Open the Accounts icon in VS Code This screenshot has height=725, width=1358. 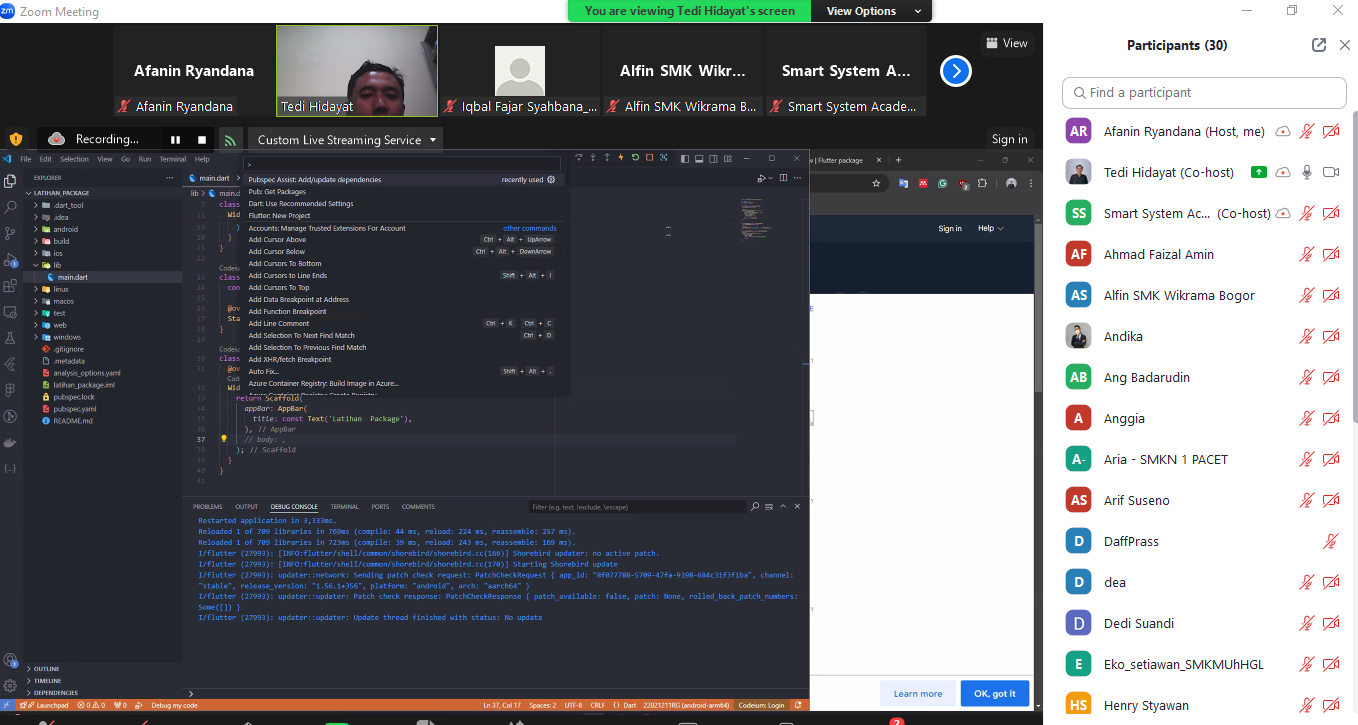pyautogui.click(x=10, y=660)
